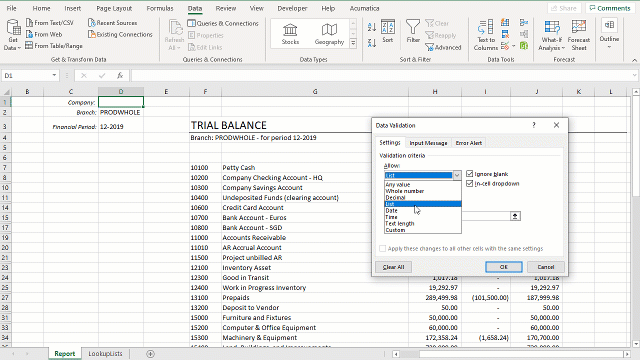Click the horizontal scrollbar right arrow

coord(627,354)
